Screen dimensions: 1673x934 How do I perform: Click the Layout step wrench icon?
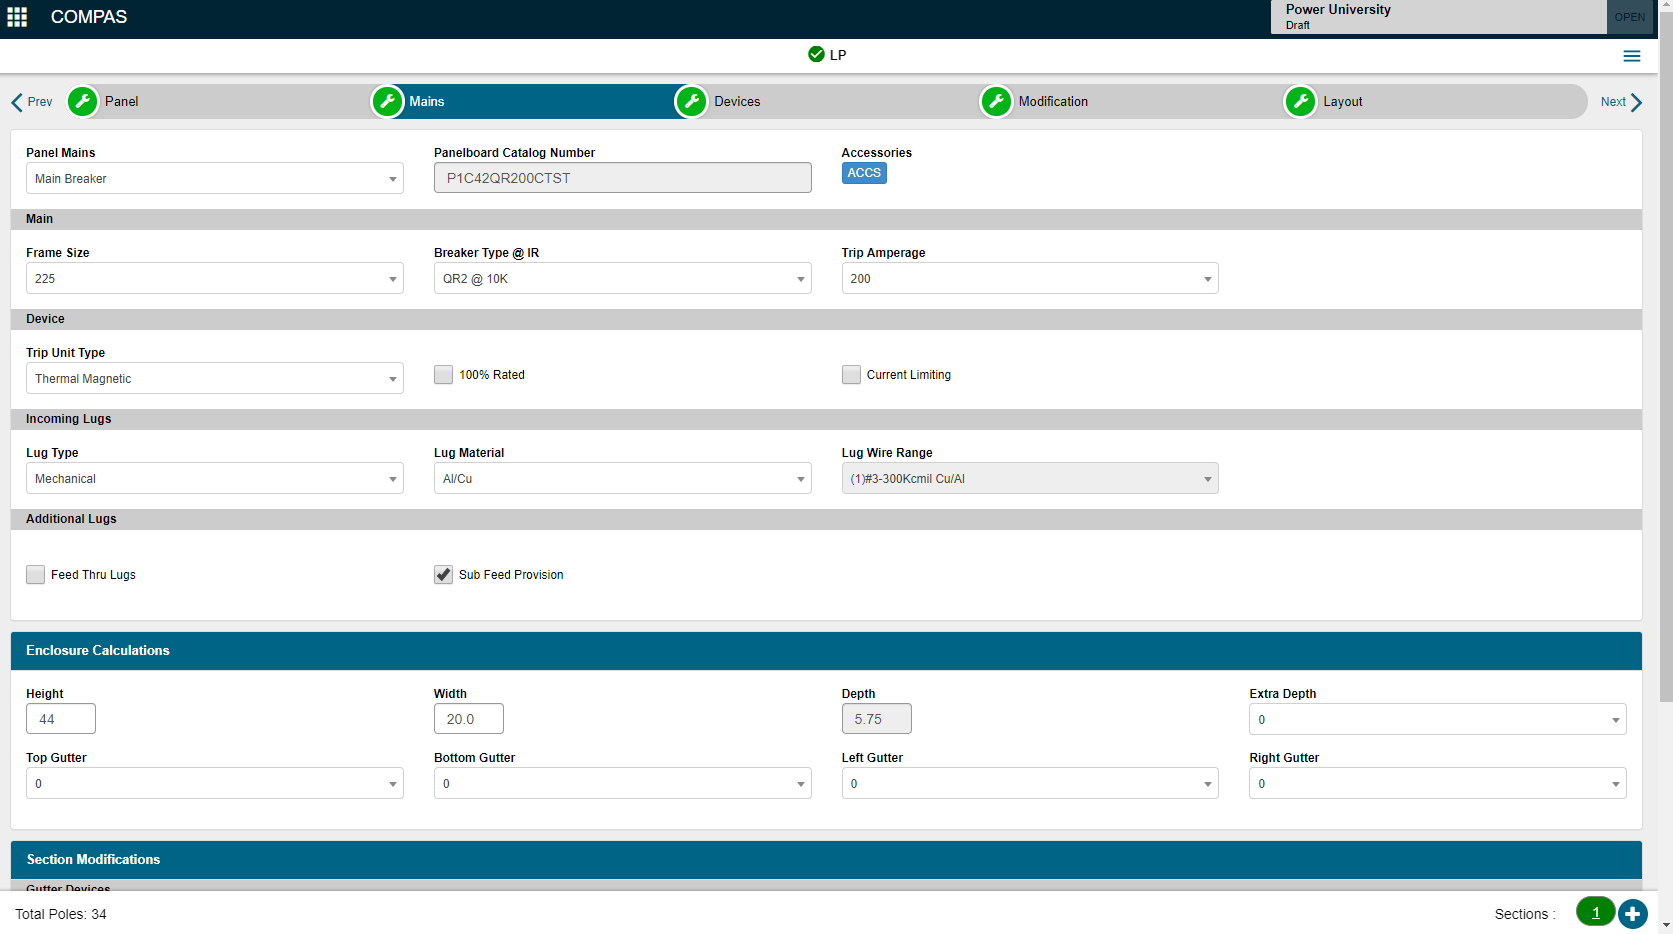coord(1300,102)
